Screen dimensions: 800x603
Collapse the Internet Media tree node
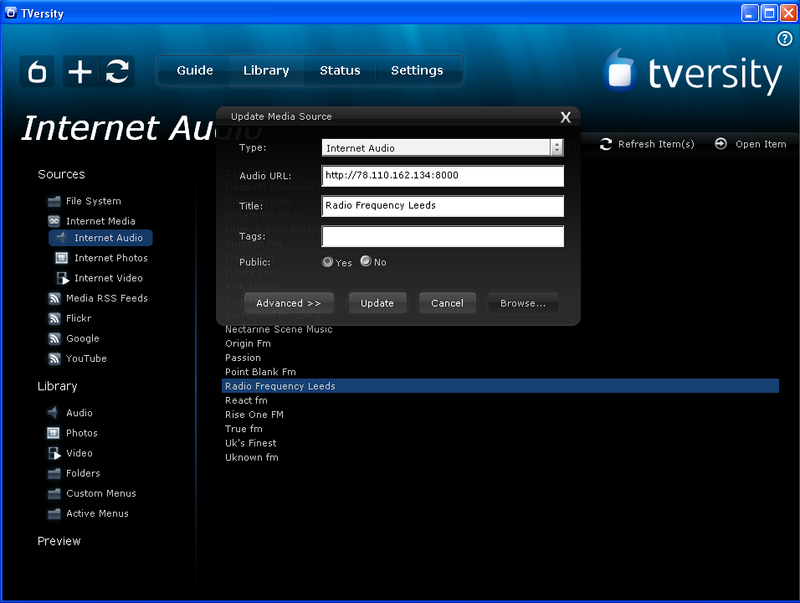point(54,221)
